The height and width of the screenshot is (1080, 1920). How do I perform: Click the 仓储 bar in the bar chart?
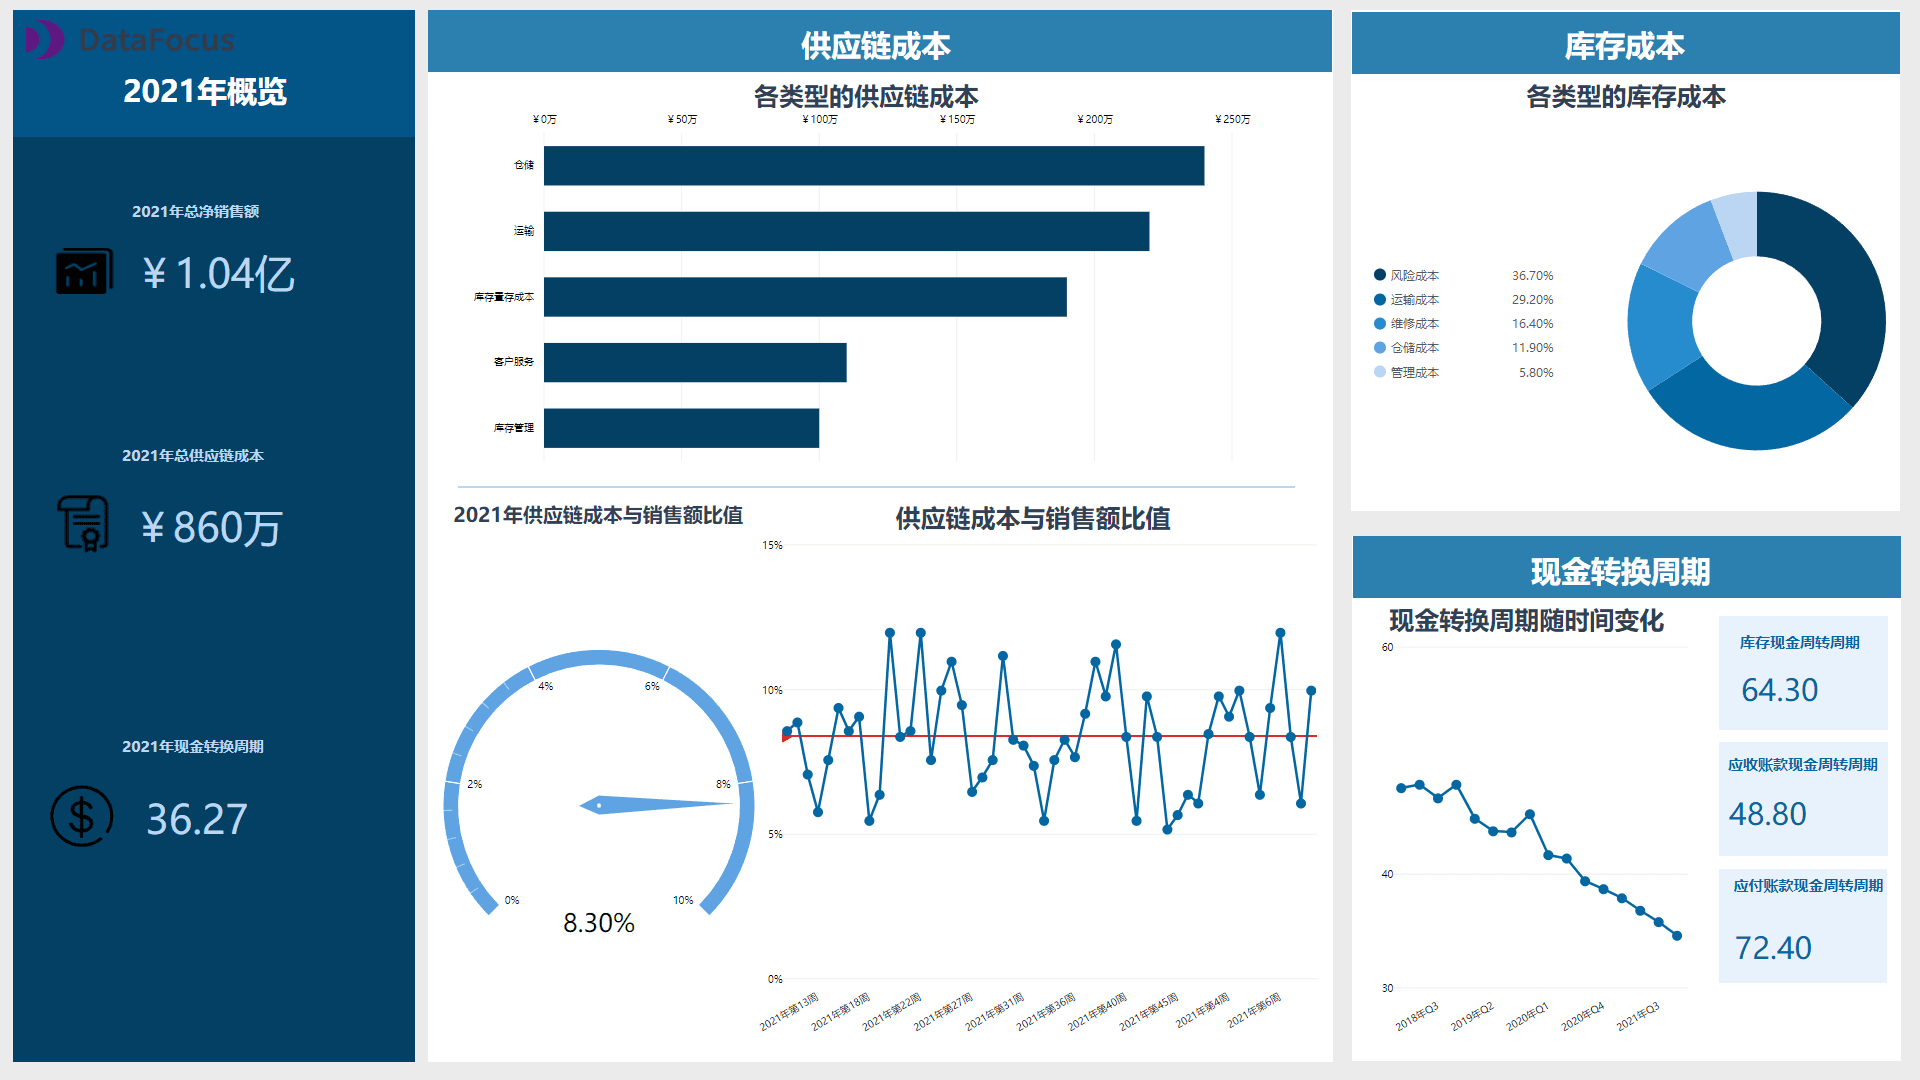[x=874, y=166]
